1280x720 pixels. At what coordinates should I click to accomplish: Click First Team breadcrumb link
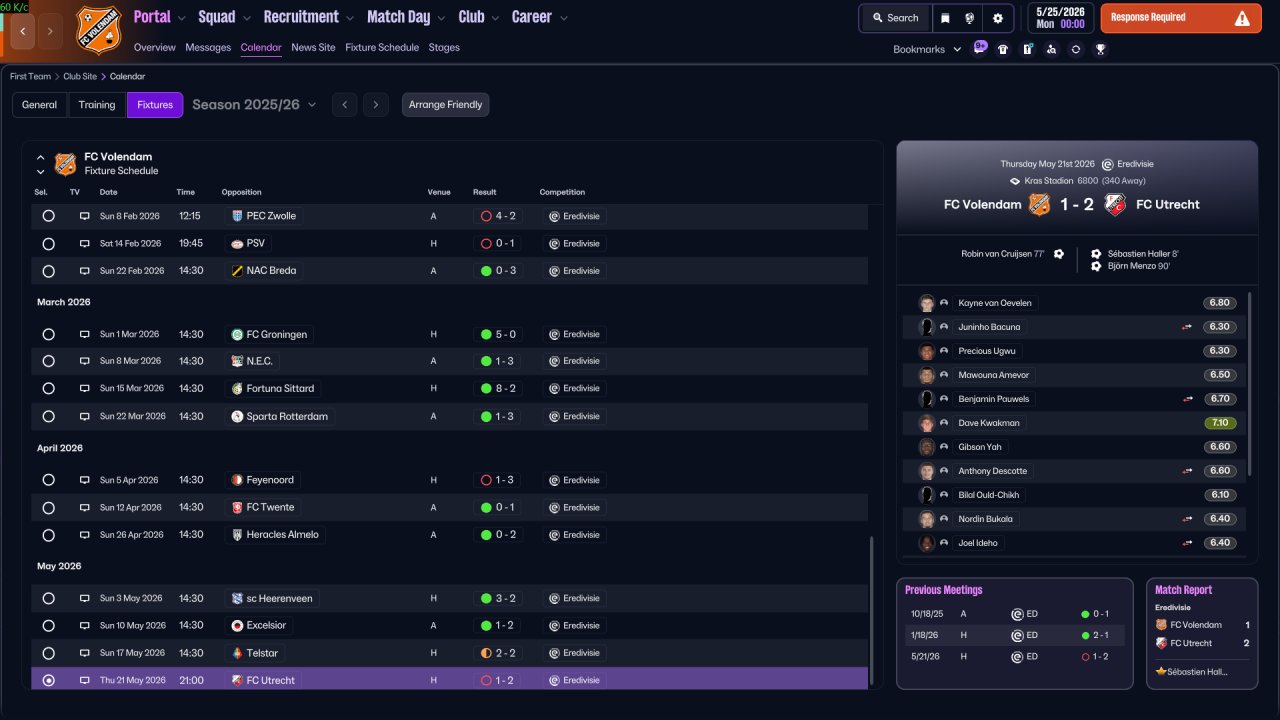pos(30,76)
